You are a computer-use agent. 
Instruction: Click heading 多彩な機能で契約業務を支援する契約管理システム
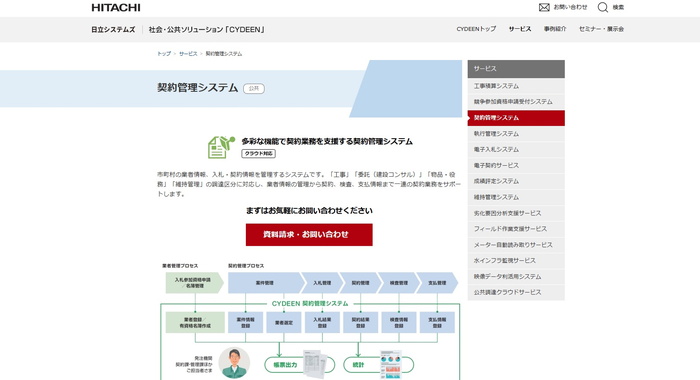coord(327,142)
